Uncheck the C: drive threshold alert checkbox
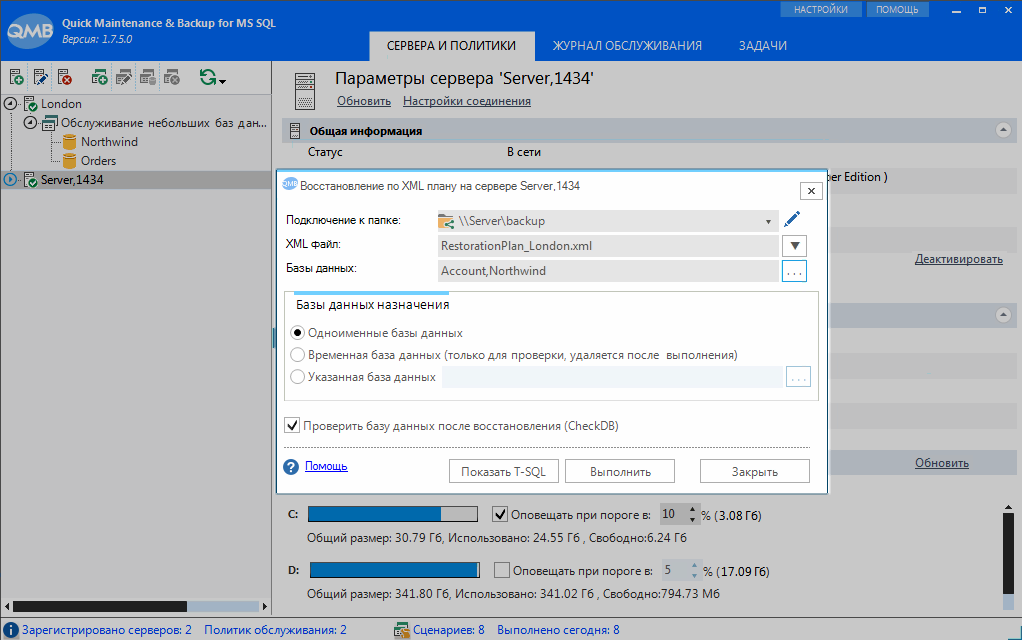The width and height of the screenshot is (1022, 640). tap(500, 514)
